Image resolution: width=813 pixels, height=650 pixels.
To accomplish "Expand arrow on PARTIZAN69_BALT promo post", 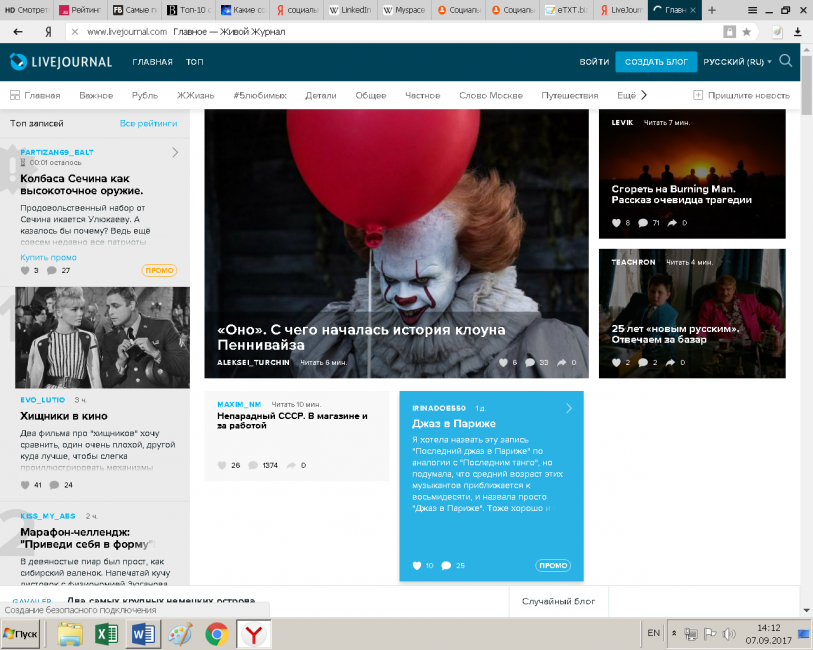I will pyautogui.click(x=175, y=152).
